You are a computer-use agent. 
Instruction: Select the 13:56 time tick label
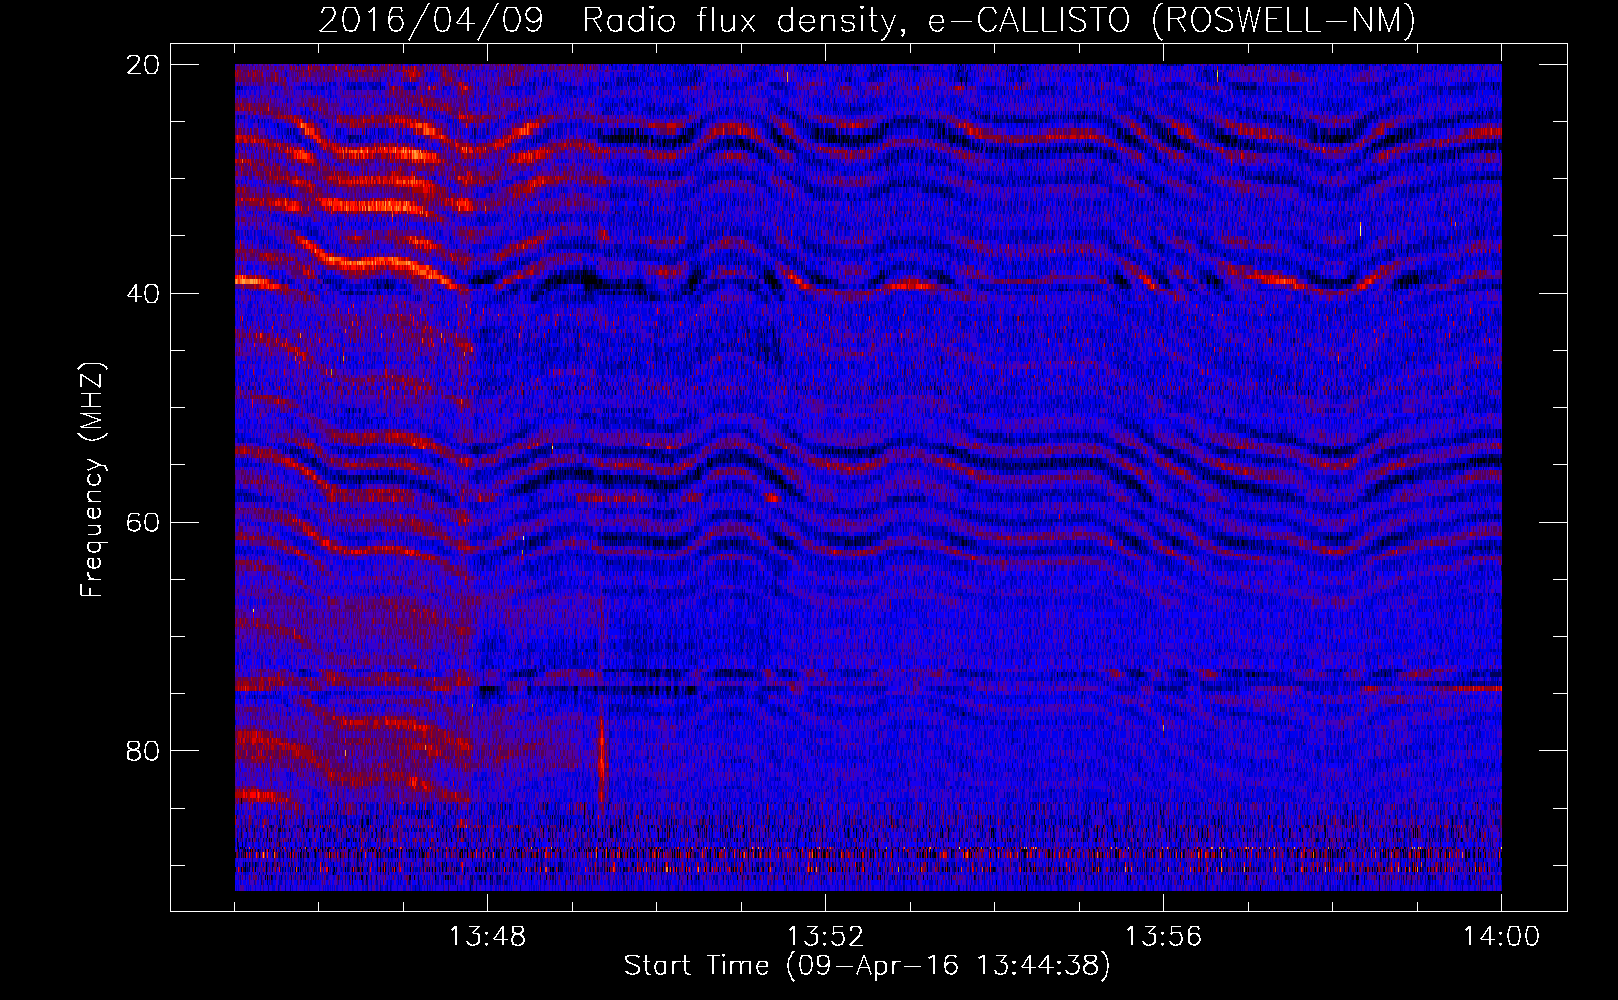click(1163, 936)
